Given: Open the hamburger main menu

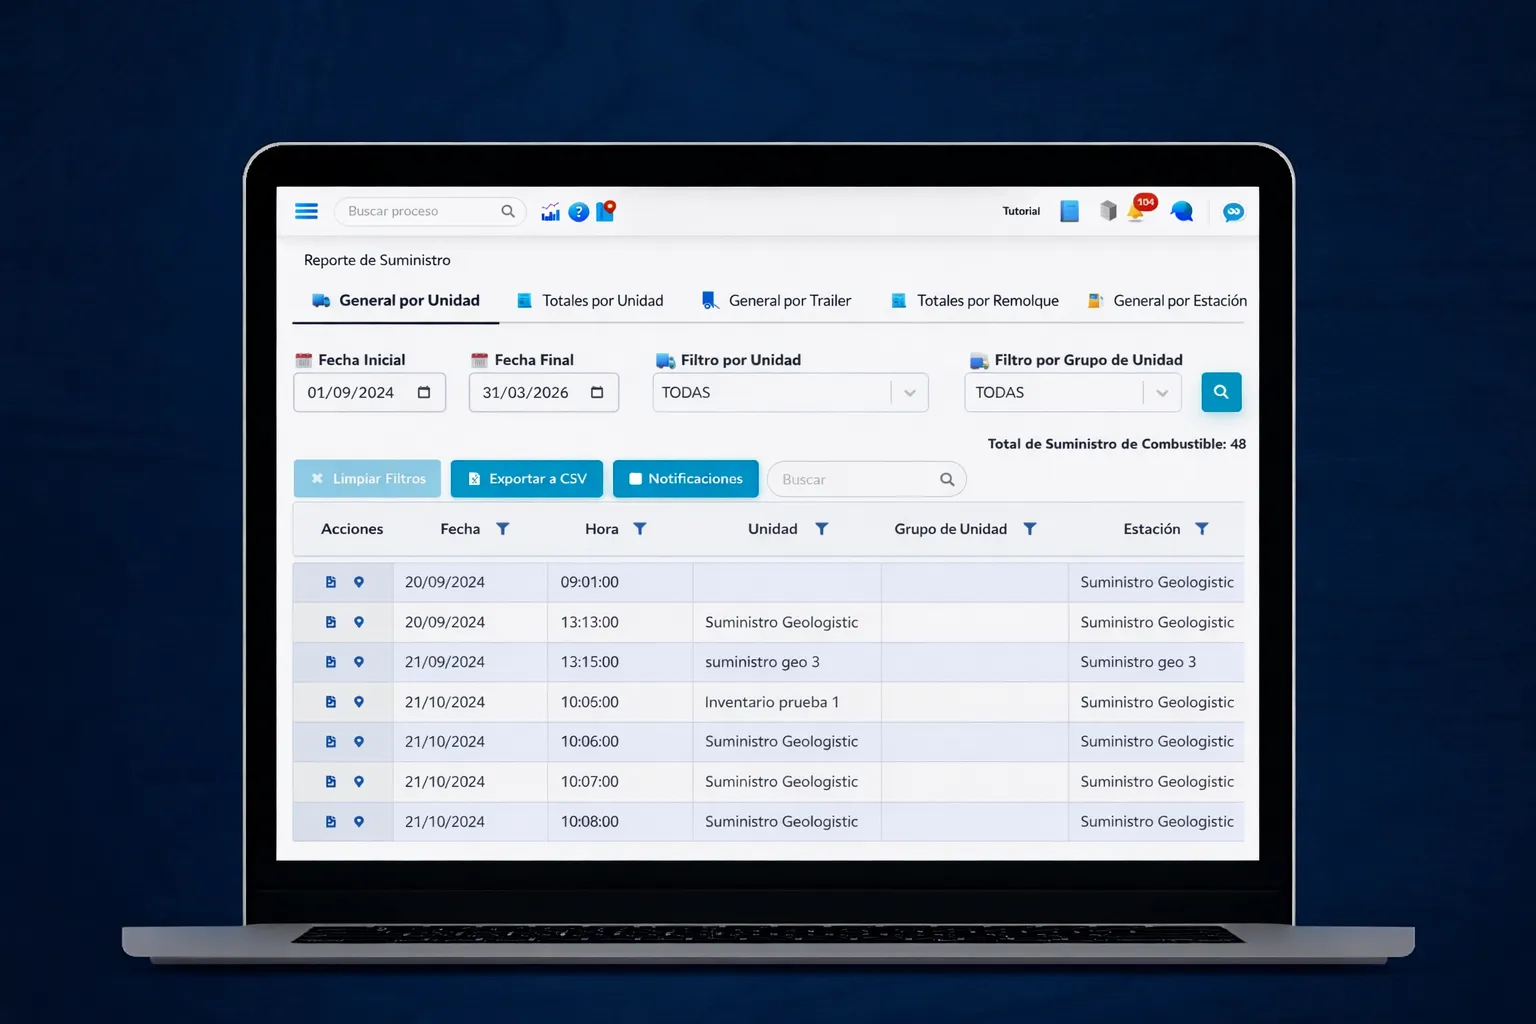Looking at the screenshot, I should pyautogui.click(x=306, y=211).
